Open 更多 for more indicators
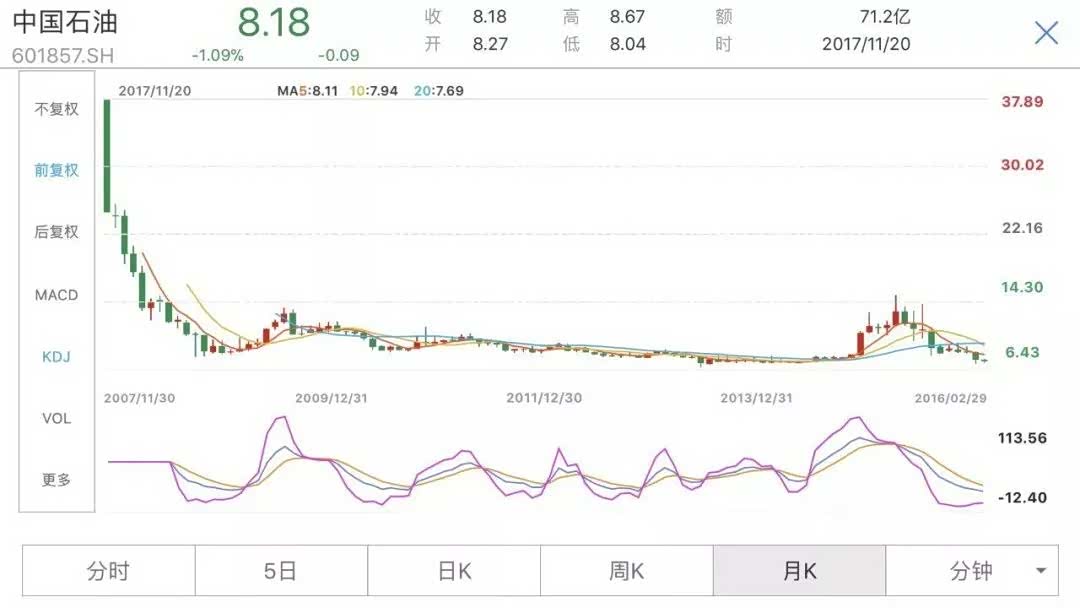Viewport: 1080px width, 608px height. [x=56, y=480]
